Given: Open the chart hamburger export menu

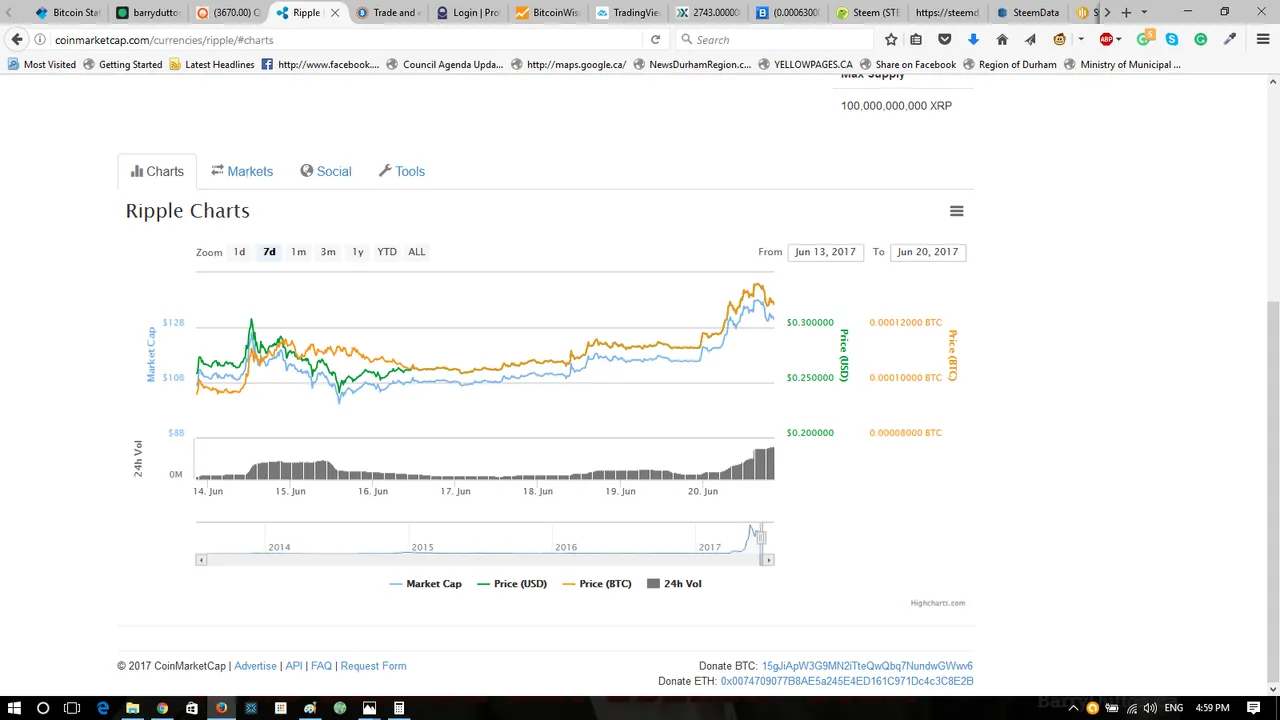Looking at the screenshot, I should click(x=956, y=211).
